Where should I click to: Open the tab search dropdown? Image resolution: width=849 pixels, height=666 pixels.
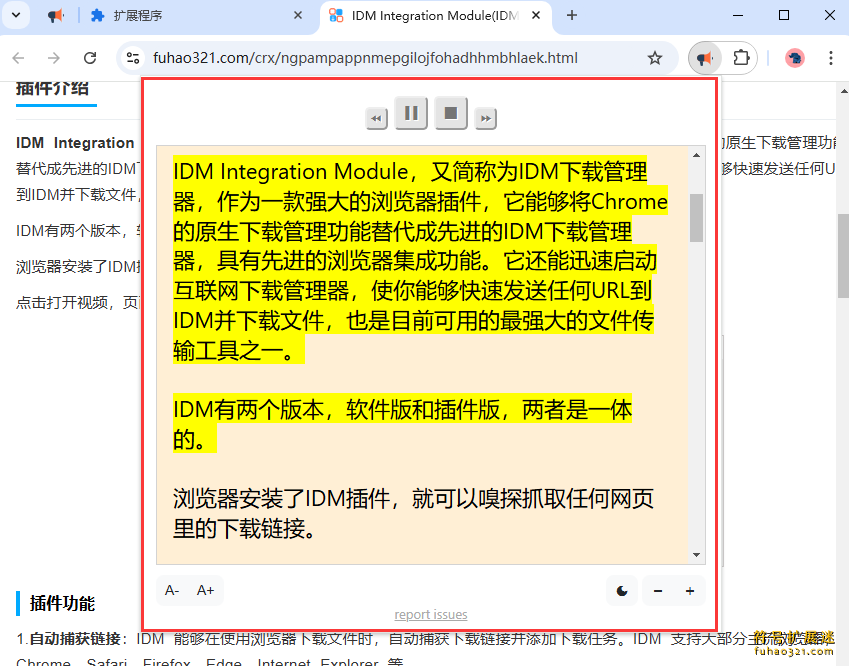[16, 15]
